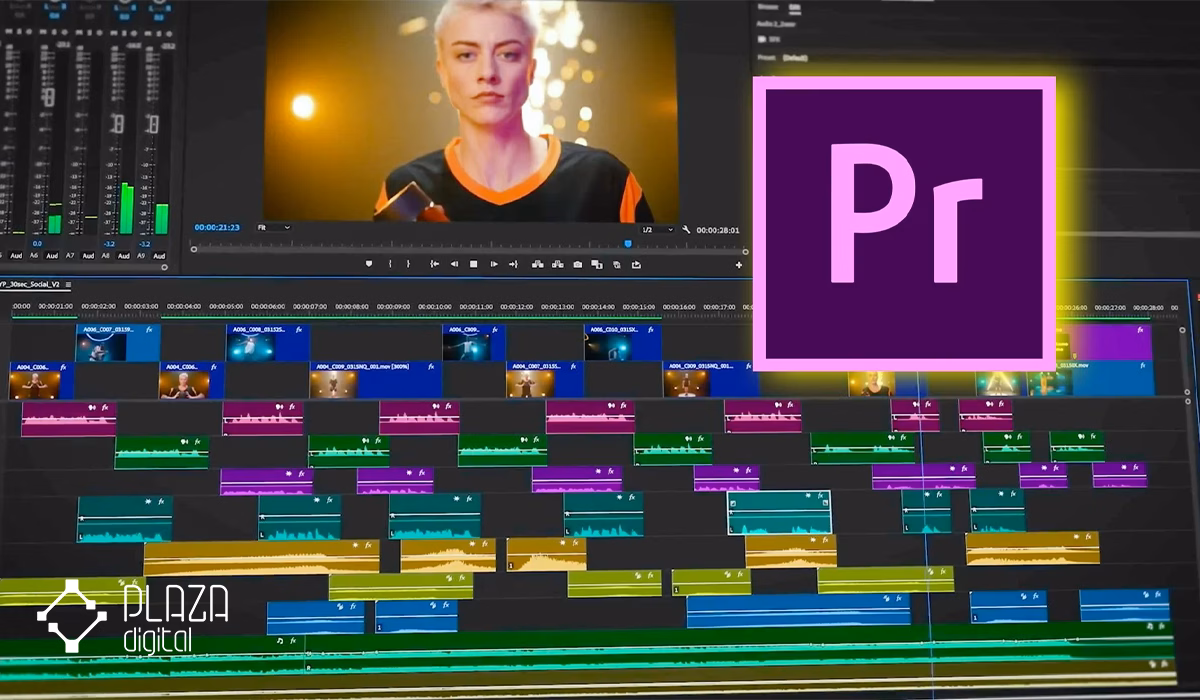Click the Go to Out point button
The width and height of the screenshot is (1200, 700).
pyautogui.click(x=513, y=264)
